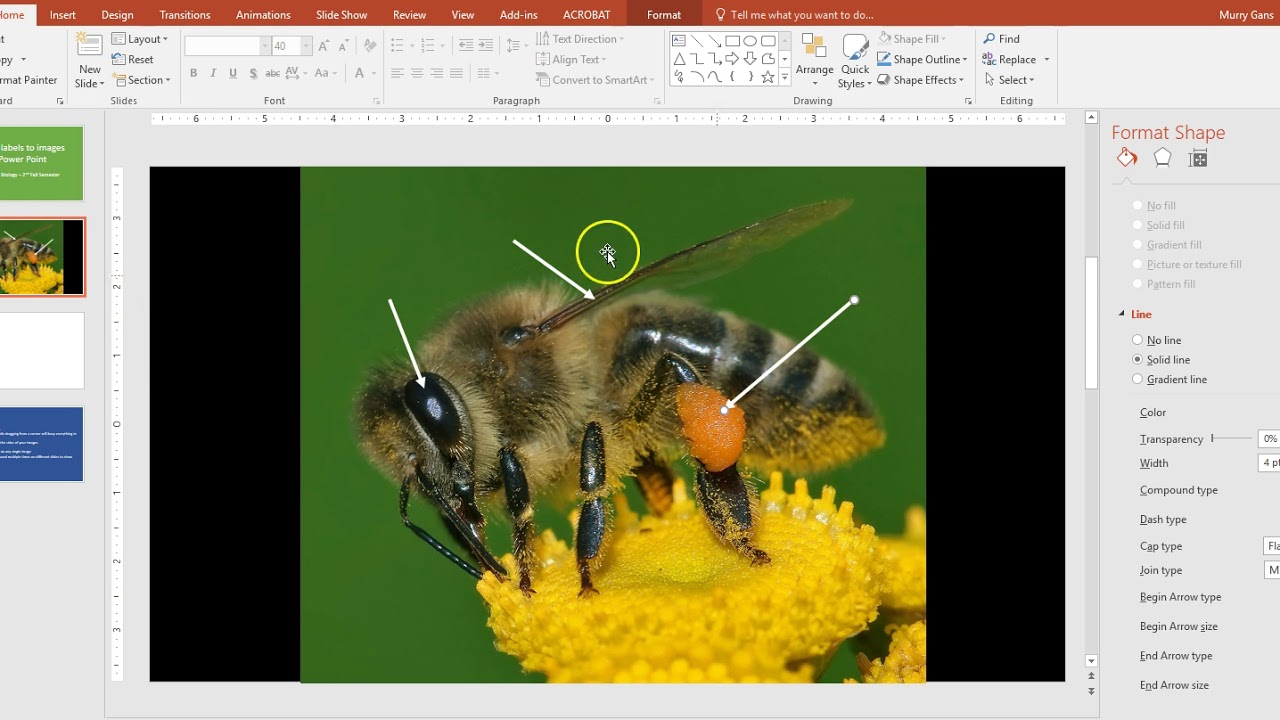Open the Shape Effects dropdown
Image resolution: width=1280 pixels, height=720 pixels.
tap(921, 80)
